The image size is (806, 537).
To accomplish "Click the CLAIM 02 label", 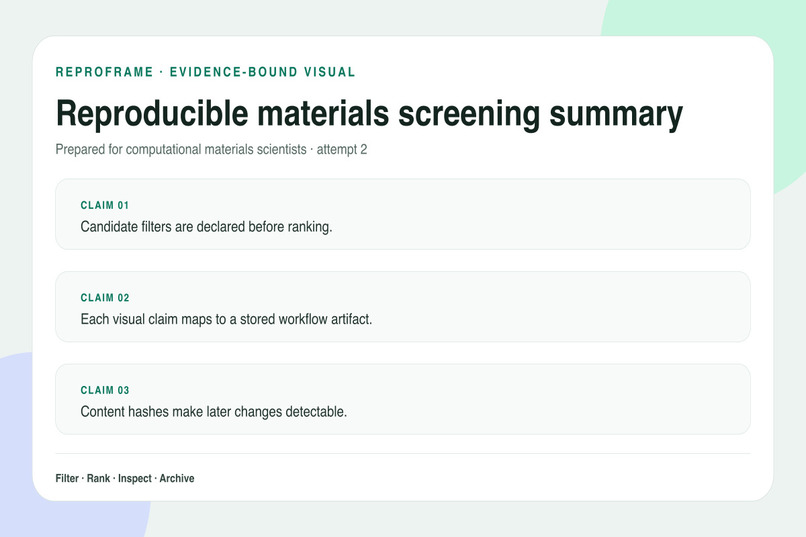I will pyautogui.click(x=105, y=298).
